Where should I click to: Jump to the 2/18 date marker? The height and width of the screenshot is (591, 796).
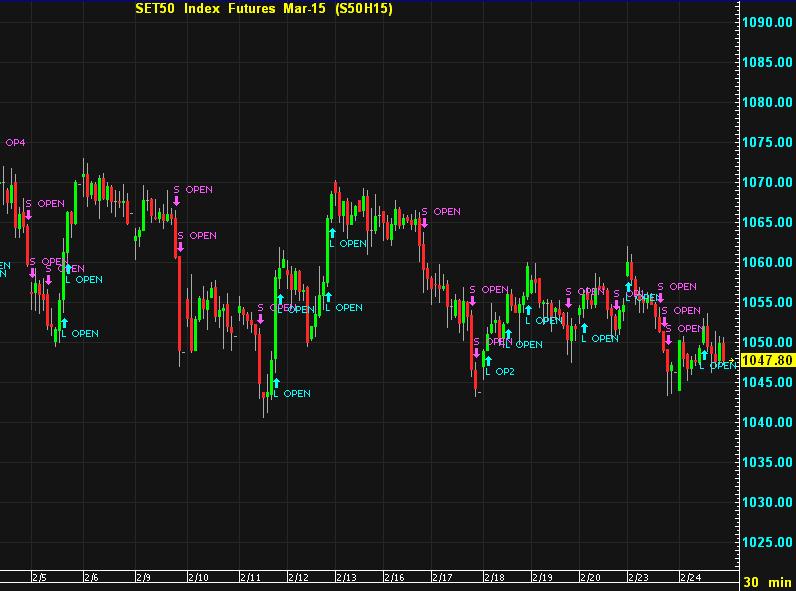493,577
